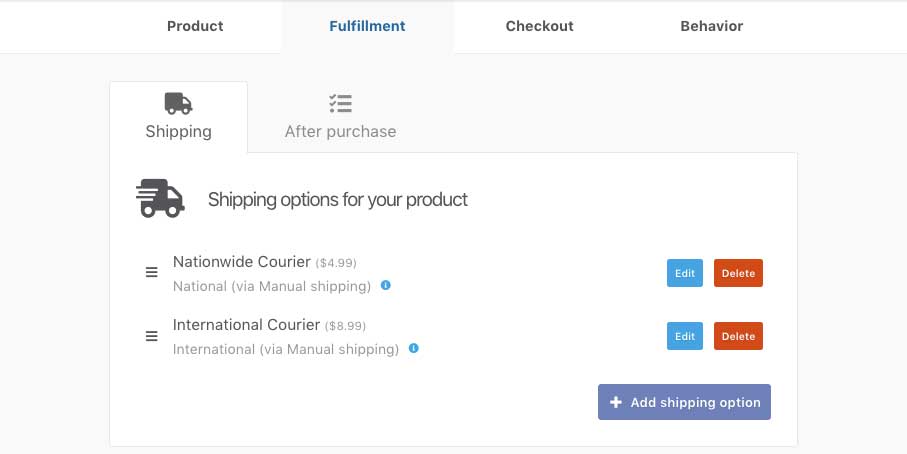
Task: Click the fast delivery truck icon
Action: click(x=160, y=198)
